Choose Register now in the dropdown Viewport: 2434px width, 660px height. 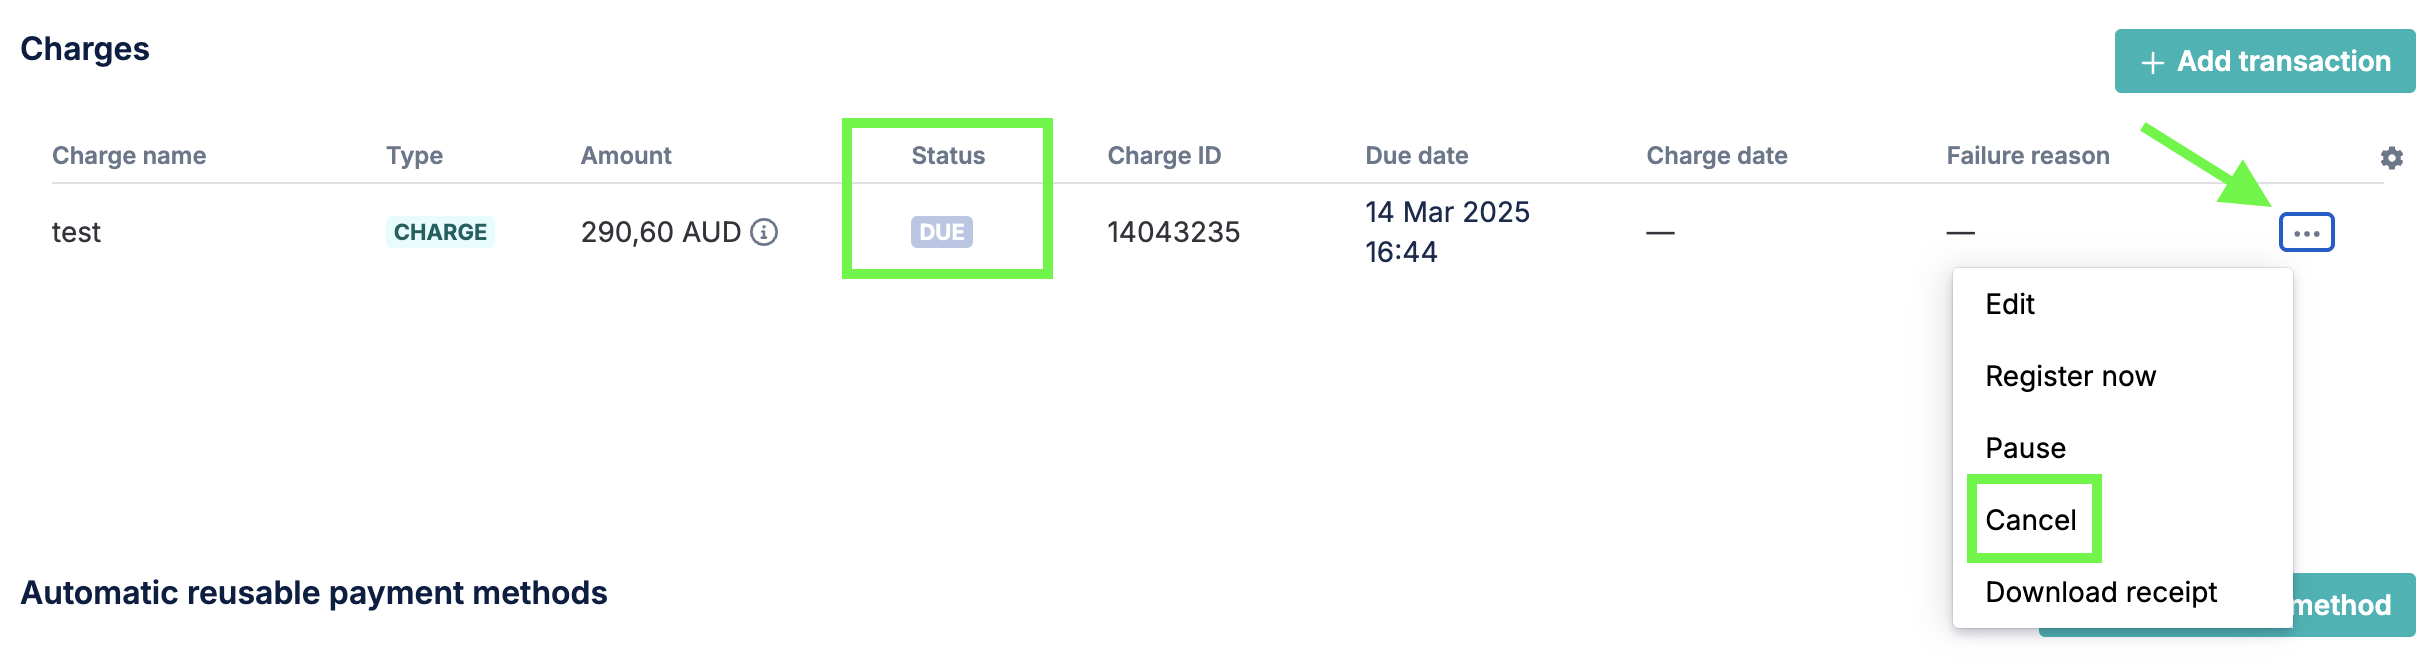tap(2070, 376)
